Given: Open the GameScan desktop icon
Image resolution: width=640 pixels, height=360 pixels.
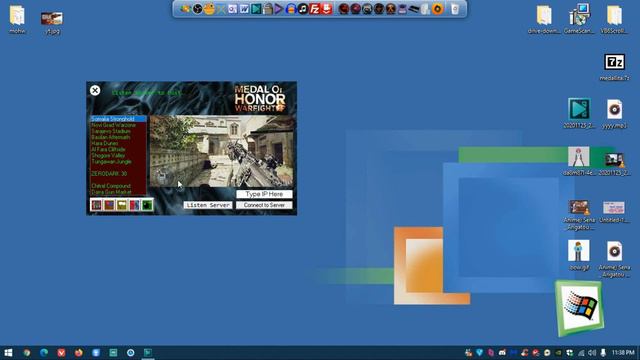Looking at the screenshot, I should tap(579, 18).
